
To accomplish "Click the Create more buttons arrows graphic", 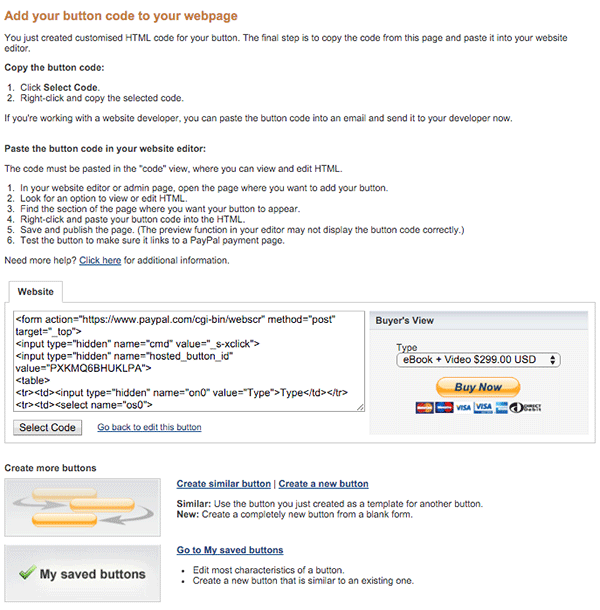I will [82, 507].
